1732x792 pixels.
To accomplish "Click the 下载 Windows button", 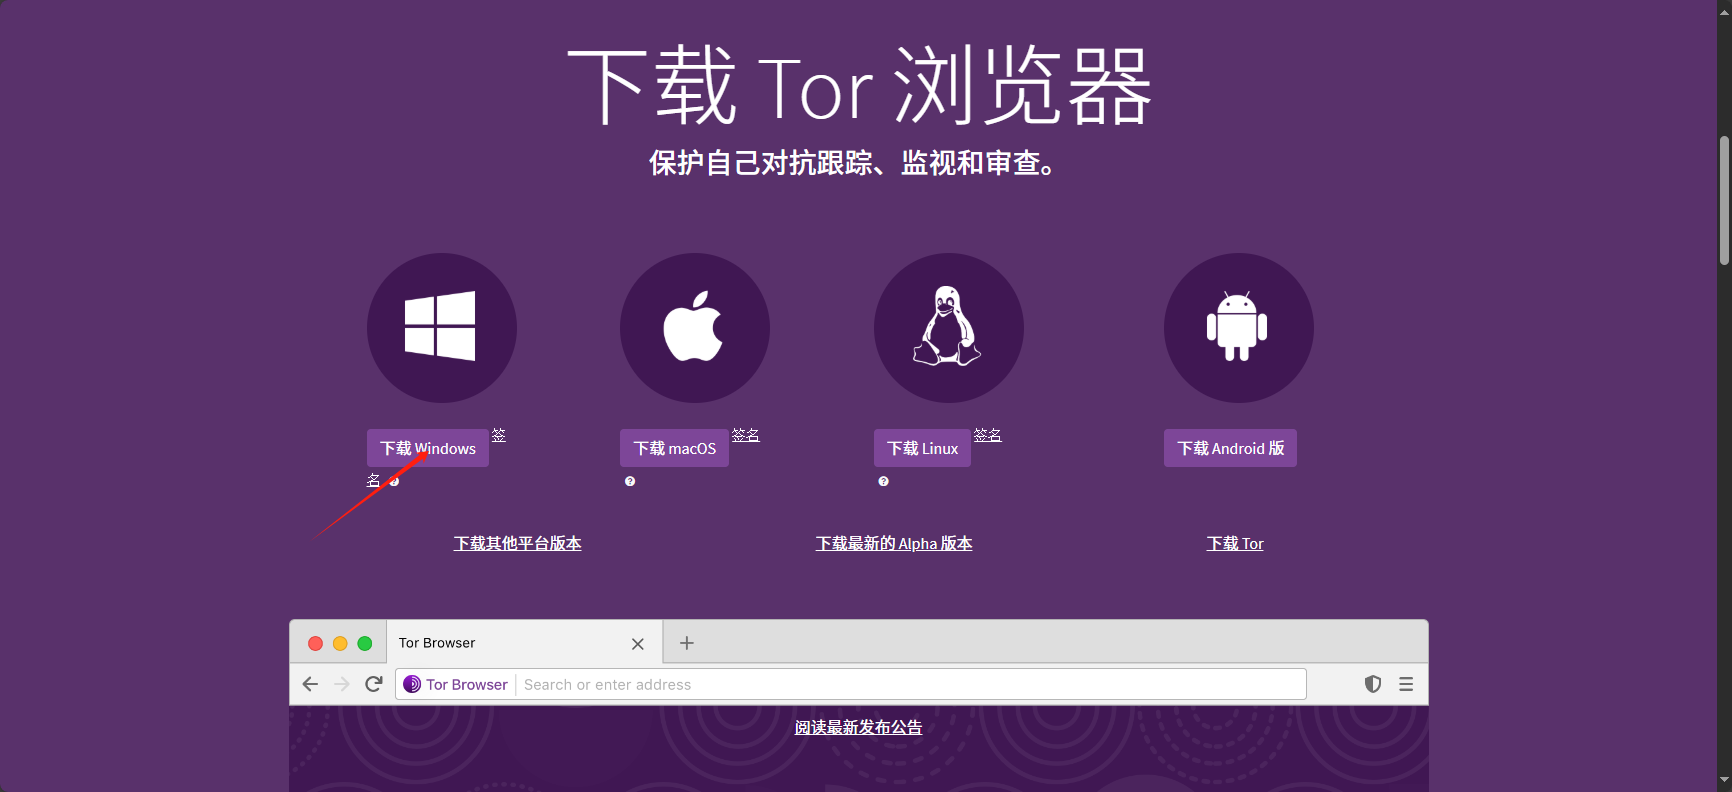I will pos(428,448).
